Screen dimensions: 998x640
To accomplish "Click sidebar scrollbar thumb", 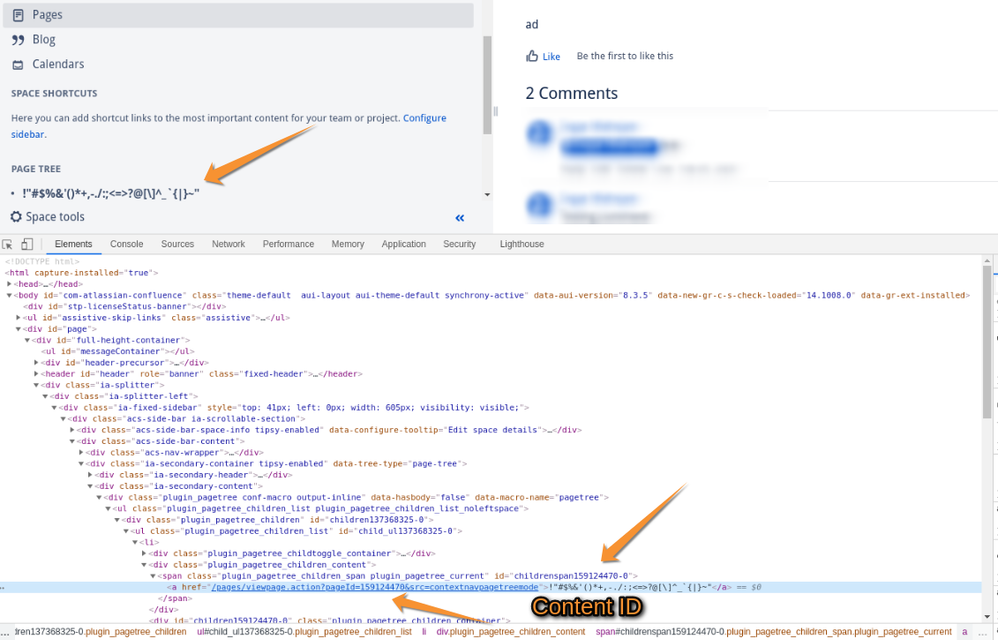I will click(x=487, y=85).
